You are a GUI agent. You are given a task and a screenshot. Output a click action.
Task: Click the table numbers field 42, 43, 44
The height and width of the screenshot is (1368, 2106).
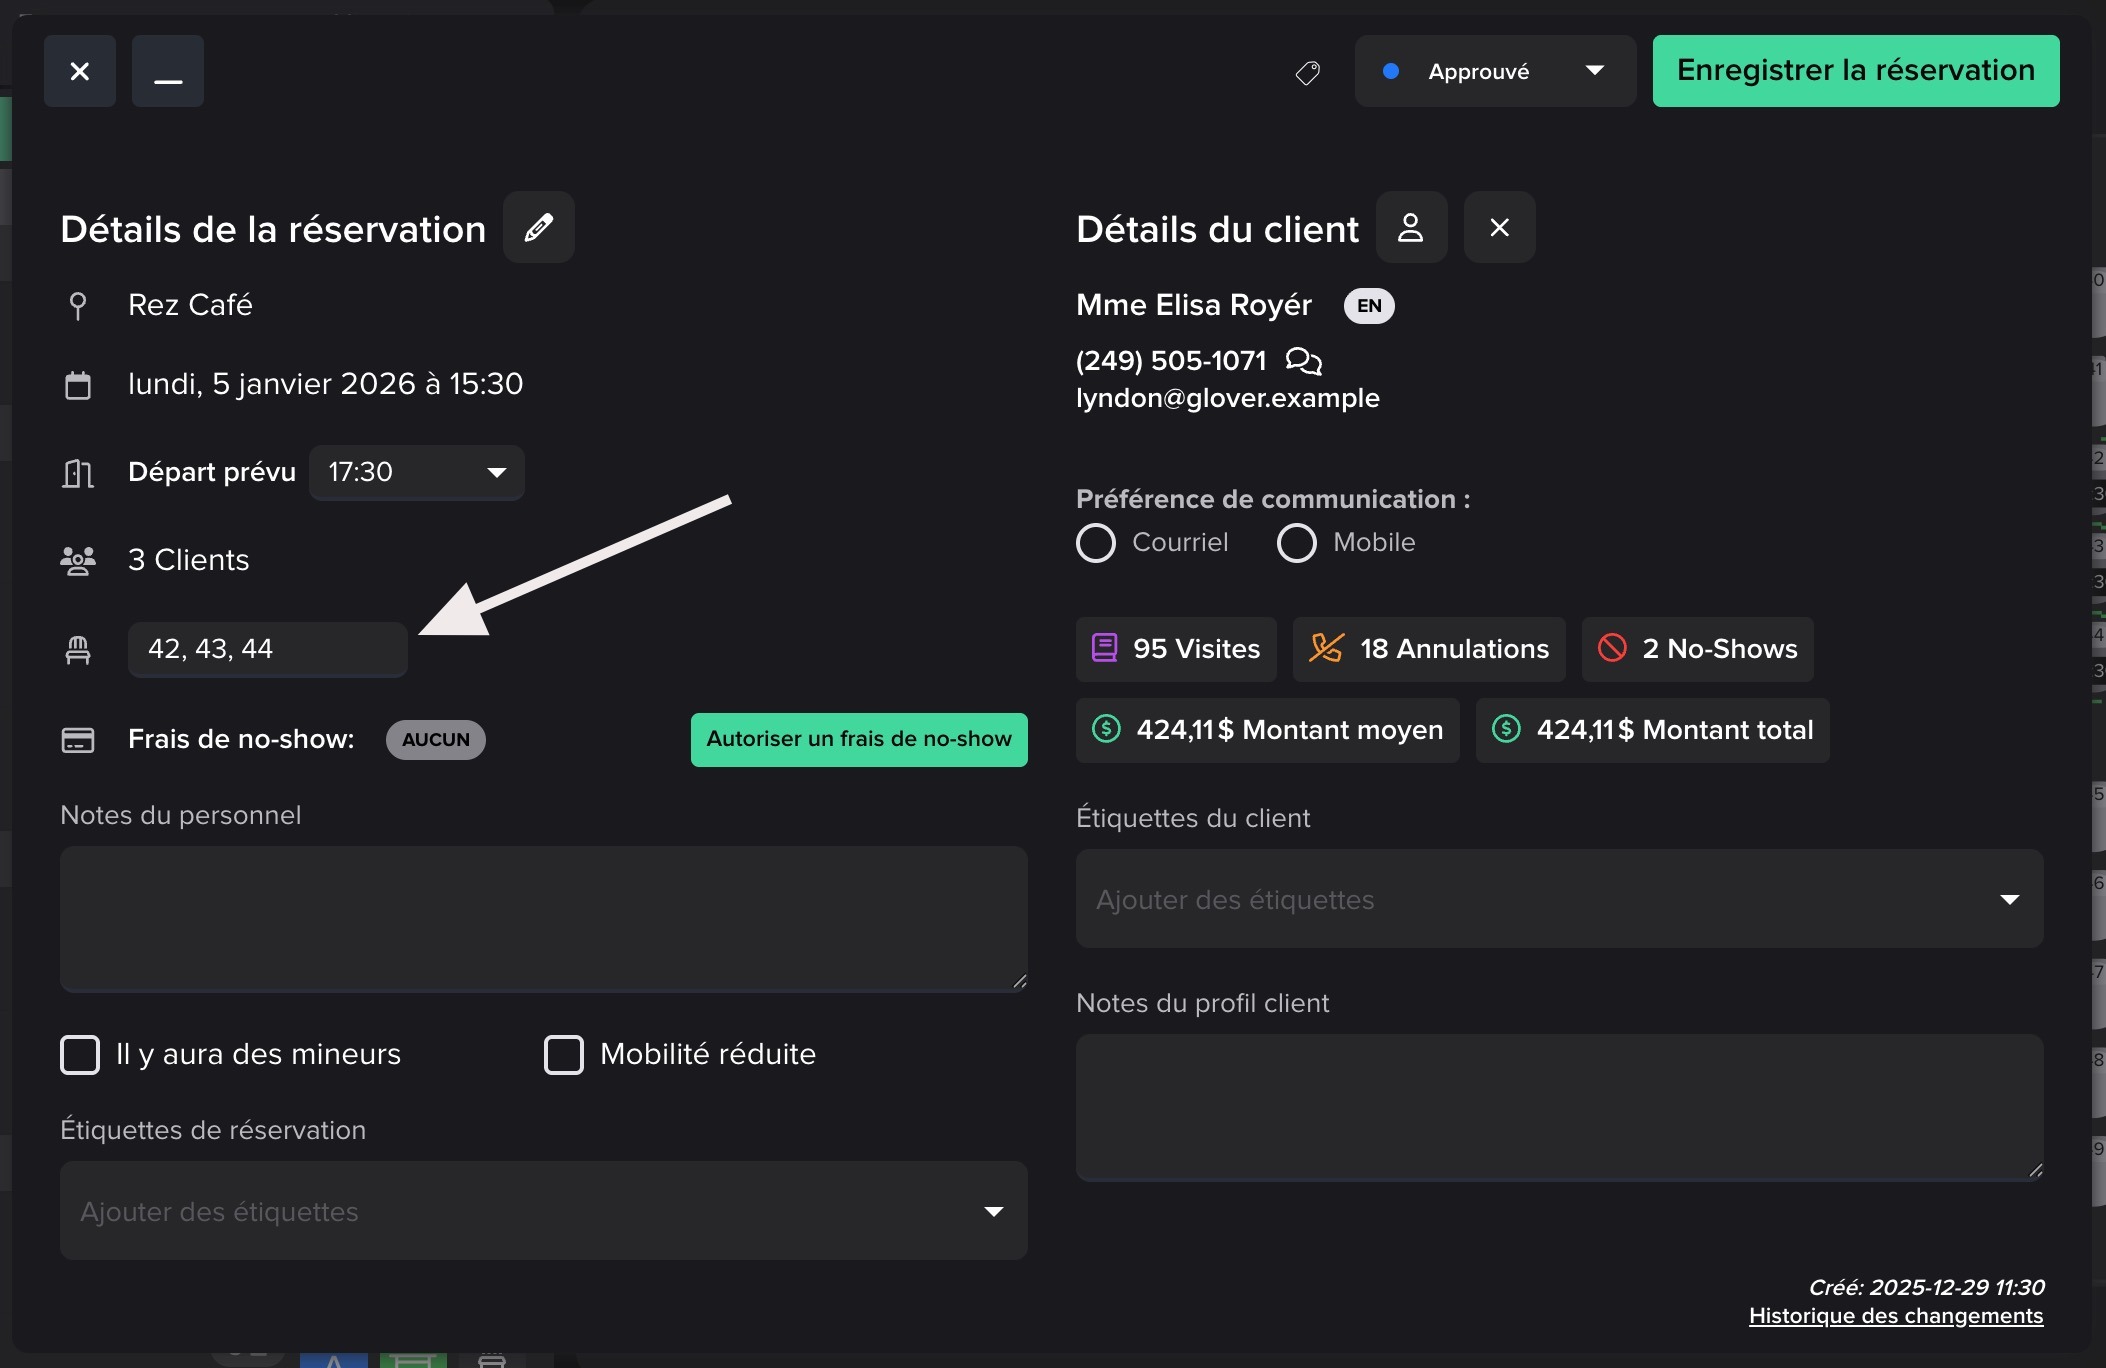(267, 649)
